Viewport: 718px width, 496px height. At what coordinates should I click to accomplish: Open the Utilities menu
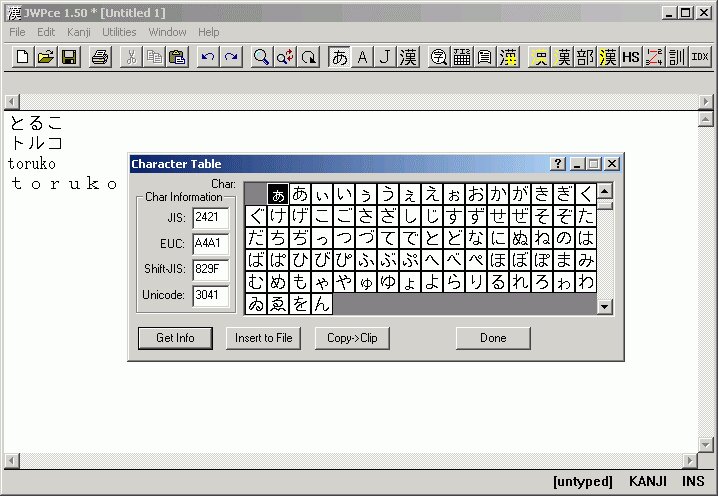pyautogui.click(x=119, y=32)
